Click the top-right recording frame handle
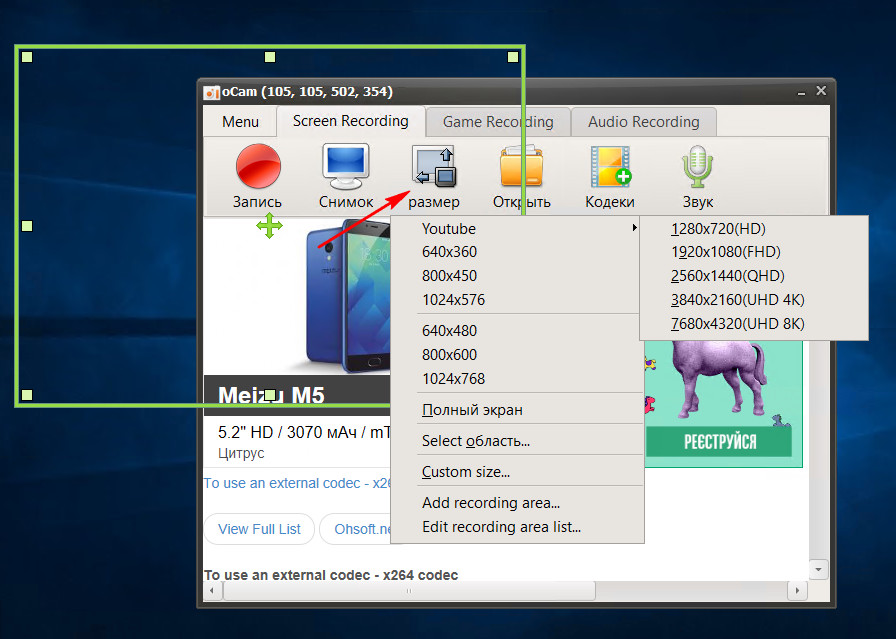The width and height of the screenshot is (896, 639). click(x=513, y=57)
